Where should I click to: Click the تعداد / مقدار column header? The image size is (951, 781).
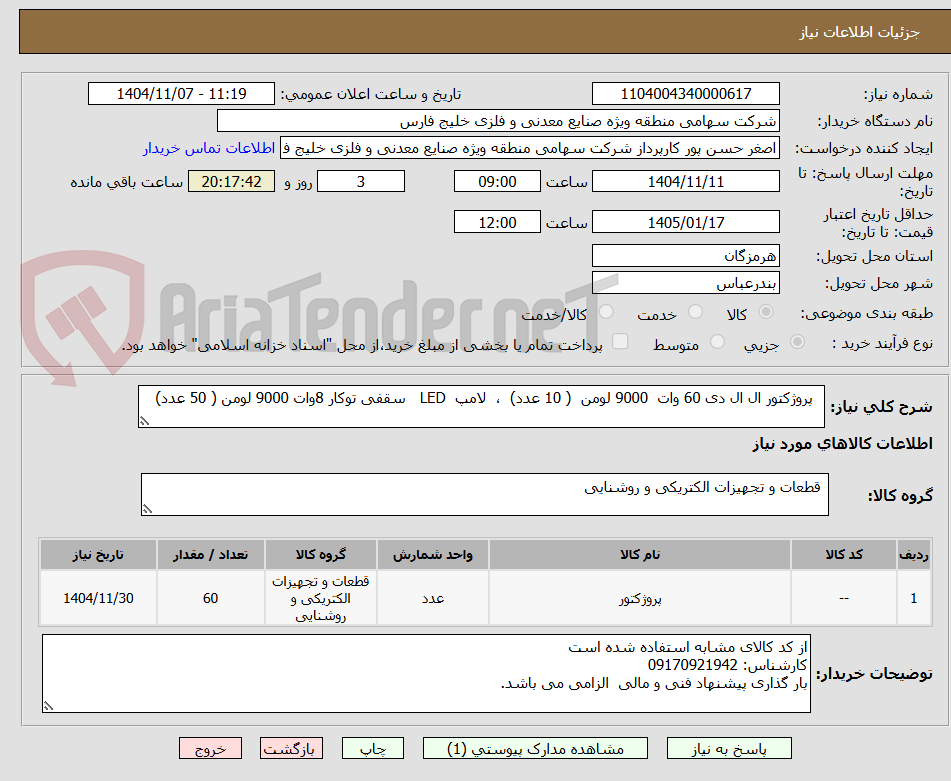[x=210, y=555]
